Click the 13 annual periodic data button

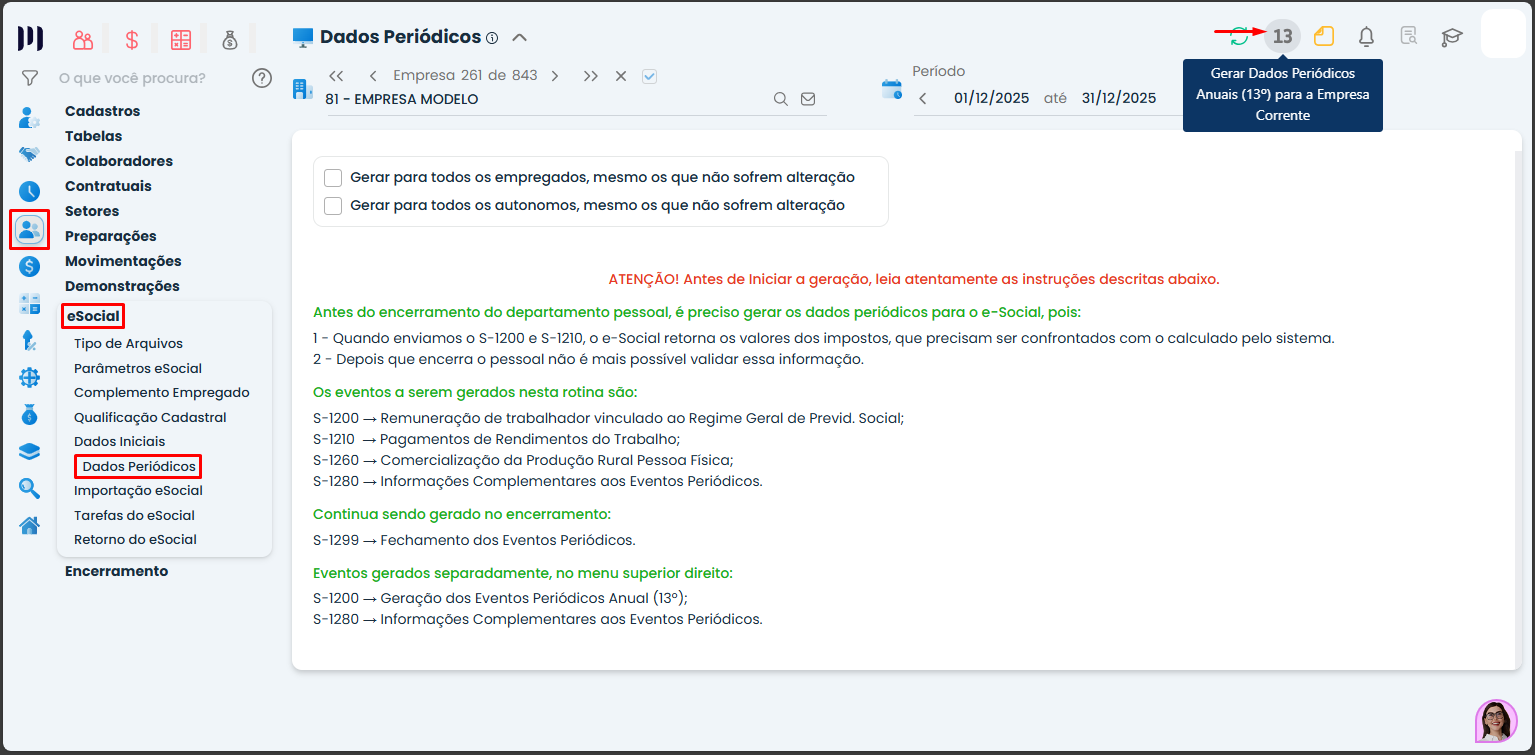pyautogui.click(x=1282, y=37)
